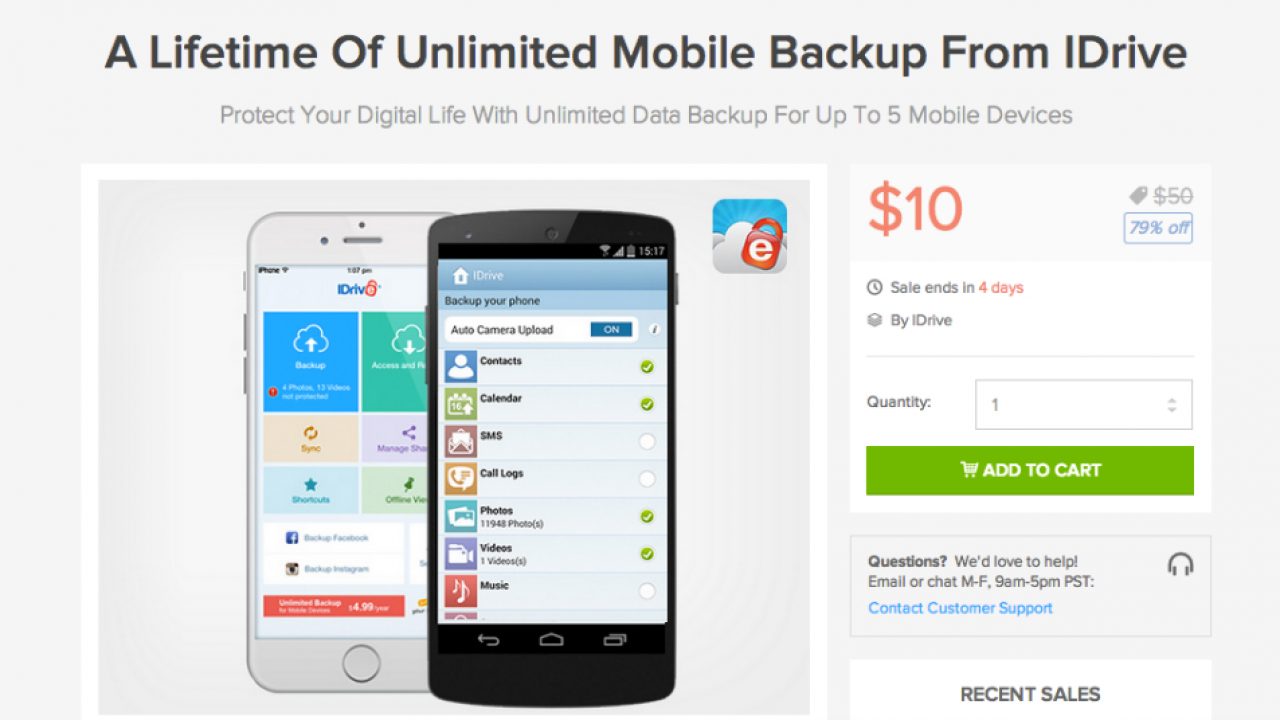Click the Call Logs phone icon
This screenshot has height=720, width=1280.
[x=460, y=479]
